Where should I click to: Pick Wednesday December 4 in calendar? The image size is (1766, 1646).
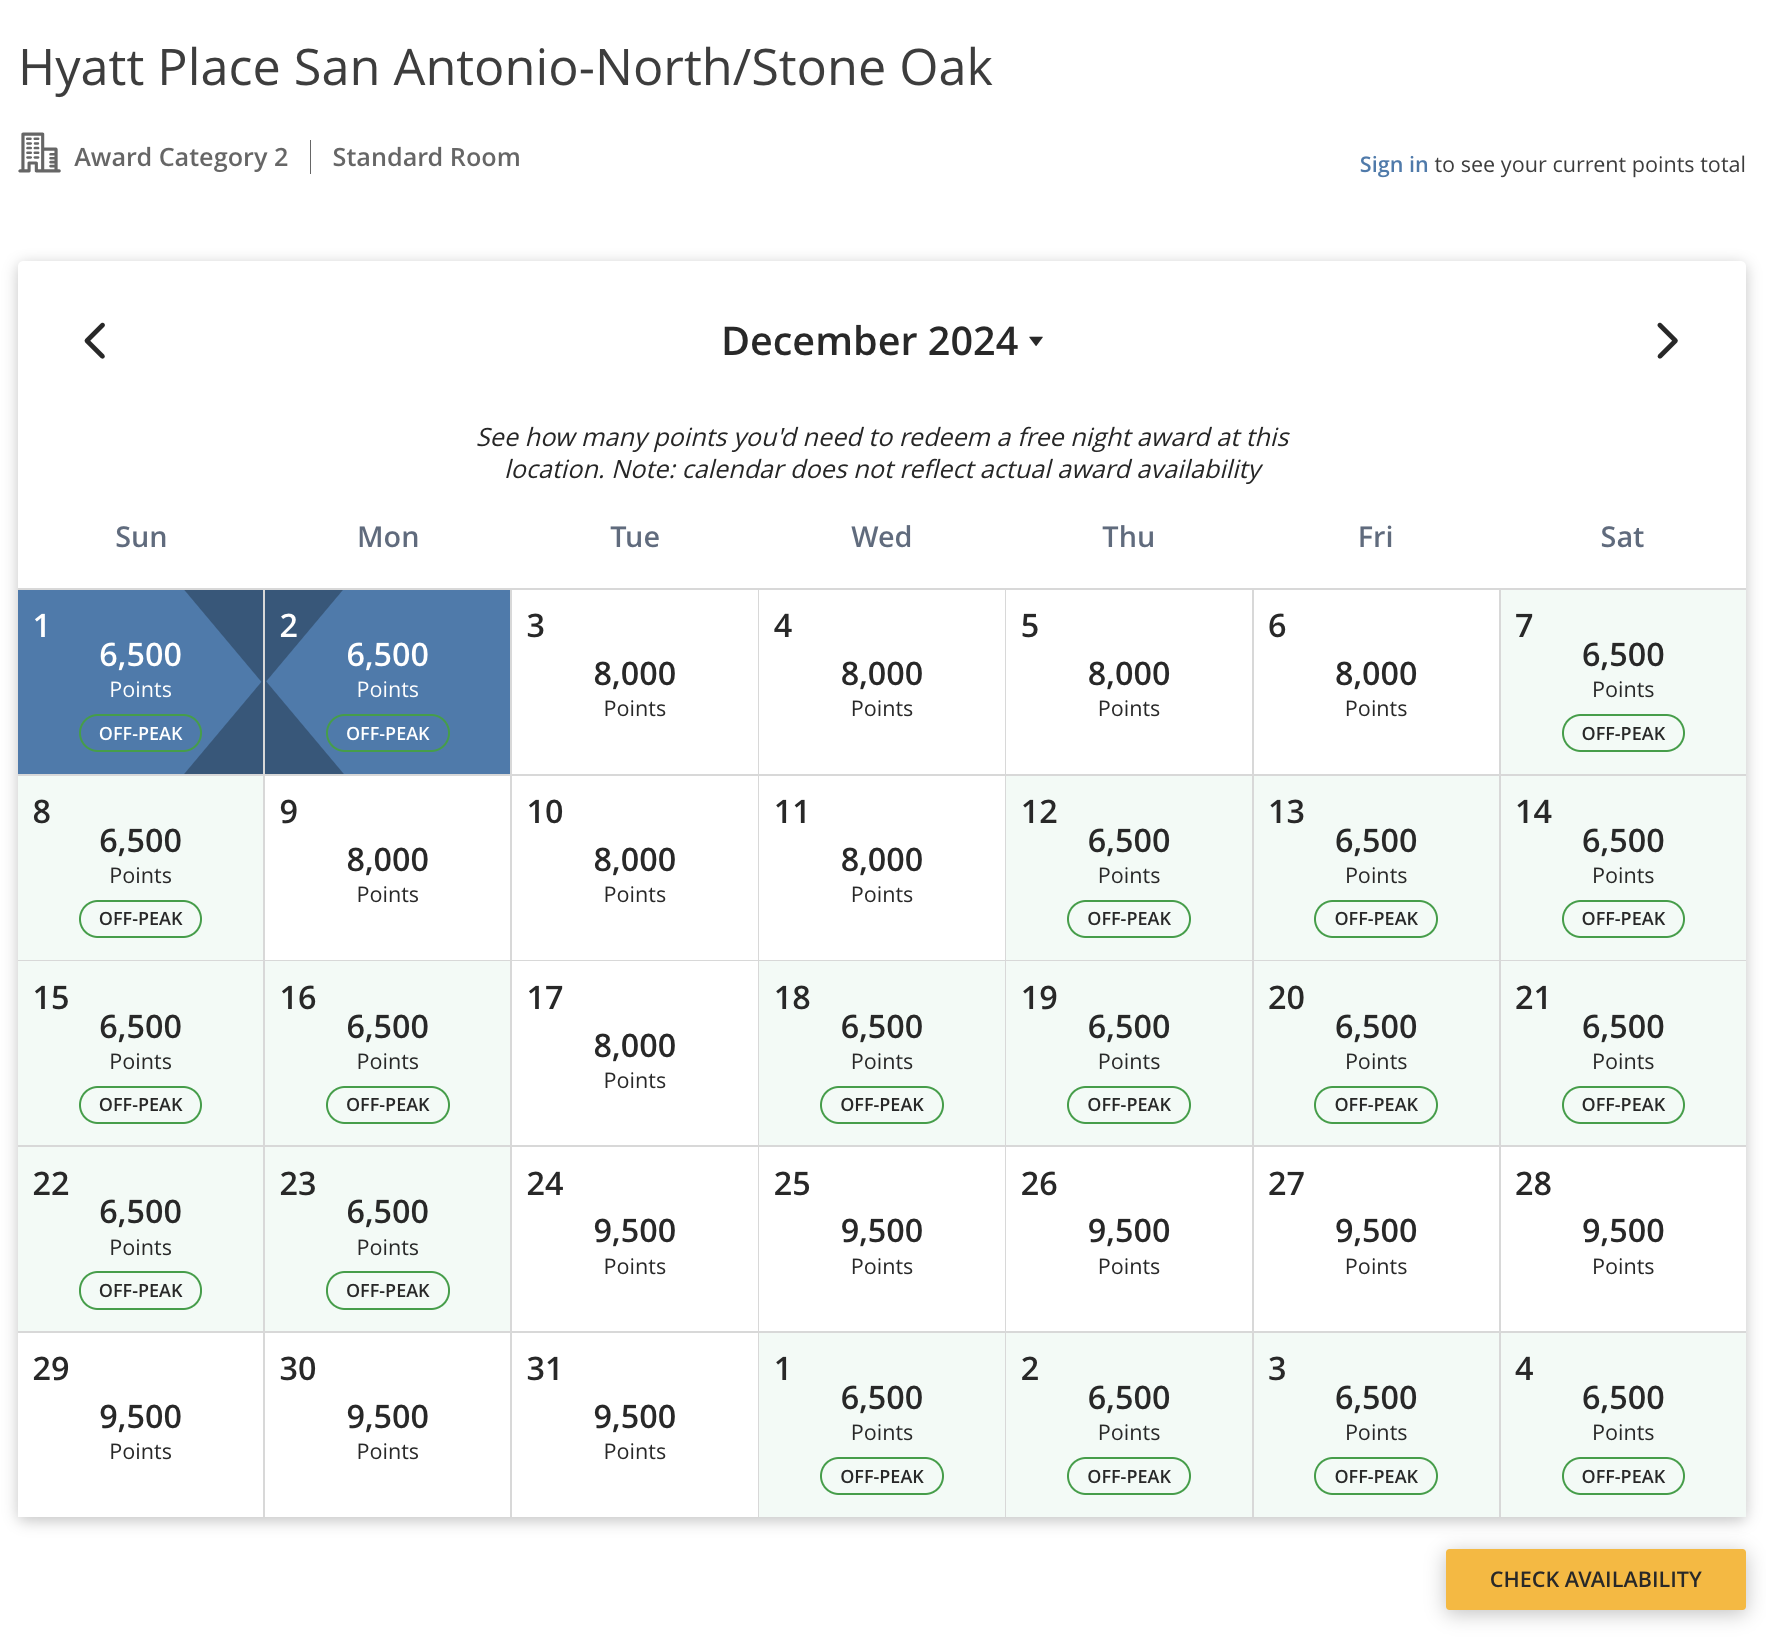tap(882, 682)
